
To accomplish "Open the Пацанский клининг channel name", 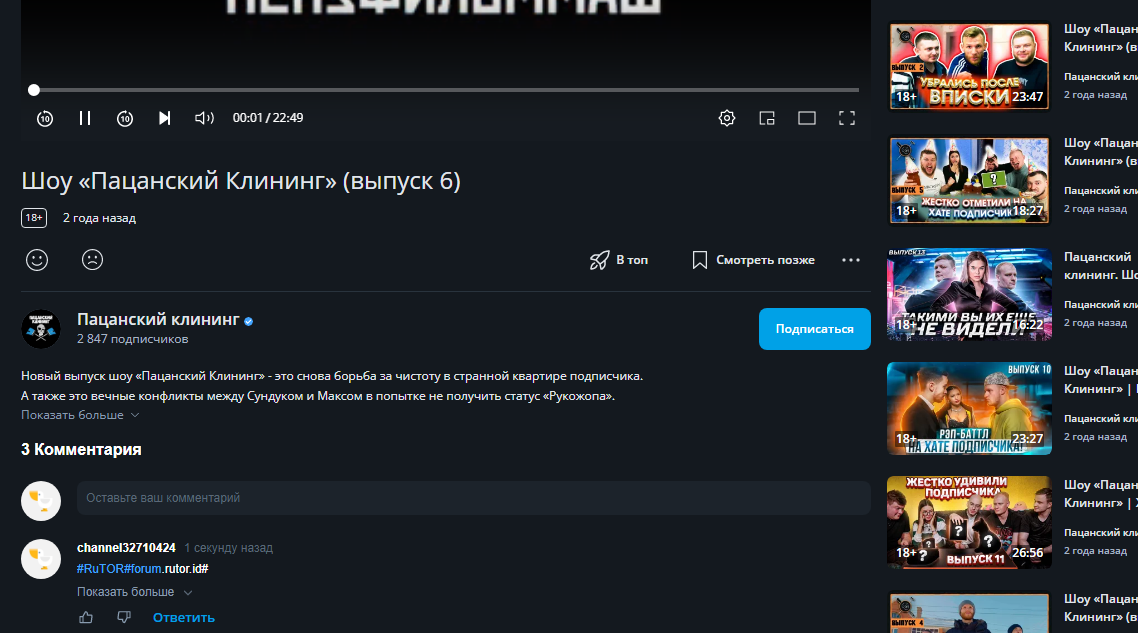I will point(158,319).
